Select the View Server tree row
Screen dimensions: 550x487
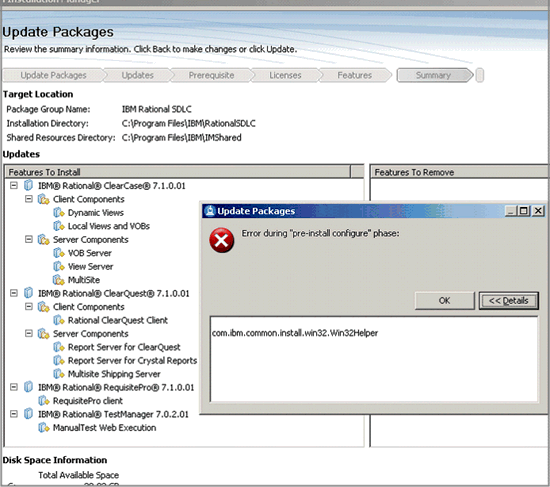point(83,266)
